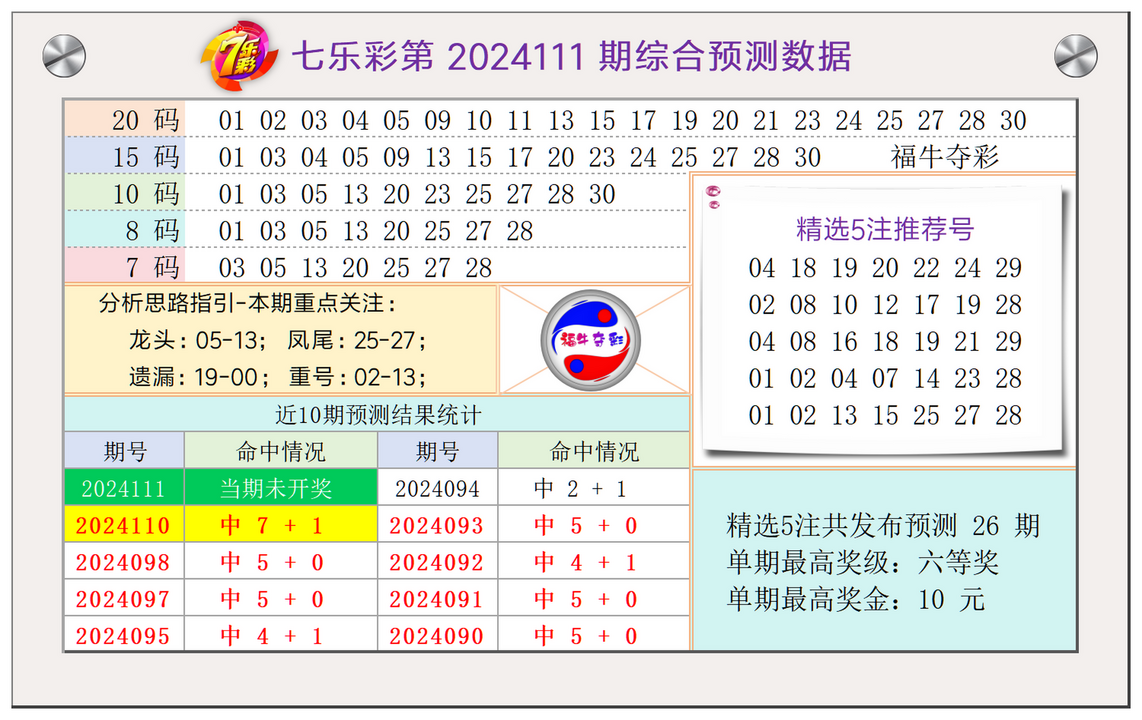The height and width of the screenshot is (720, 1142).
Task: Click the 2024092 period cell
Action: 438,562
